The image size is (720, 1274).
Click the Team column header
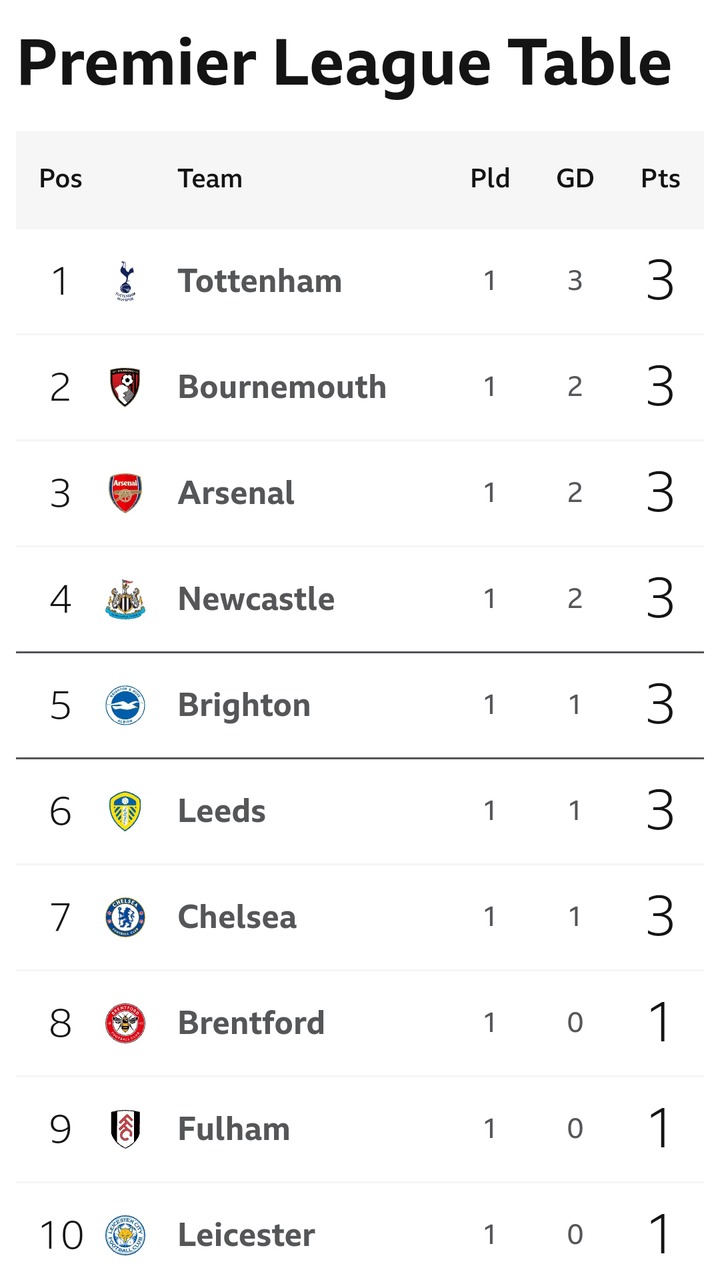(210, 179)
